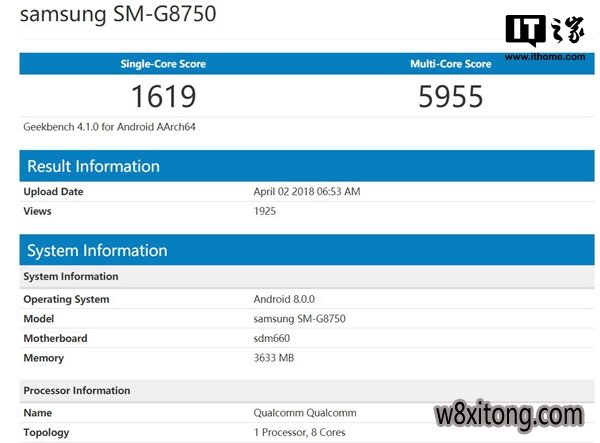Select the Single-Core Score header
This screenshot has width=600, height=443.
pos(163,64)
